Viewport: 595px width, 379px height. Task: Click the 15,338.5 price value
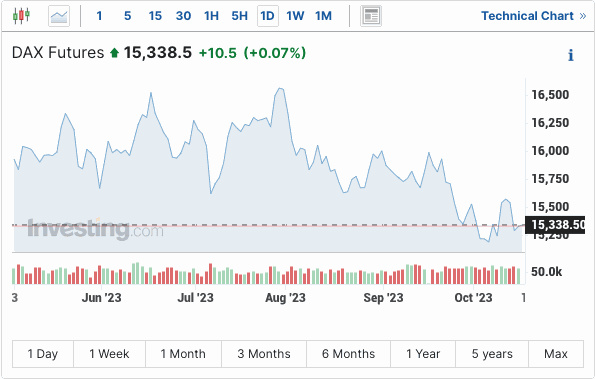click(158, 53)
